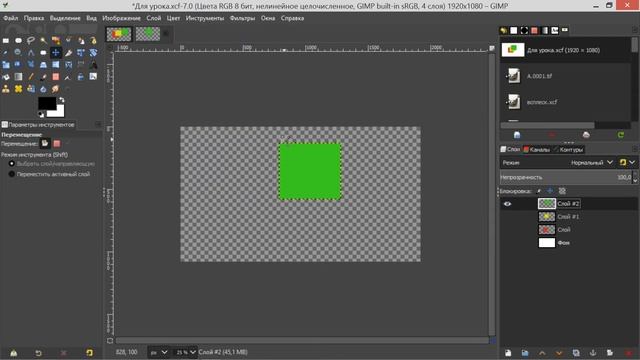Toggle lock pixels for the layer
The image size is (640, 360).
pos(538,191)
